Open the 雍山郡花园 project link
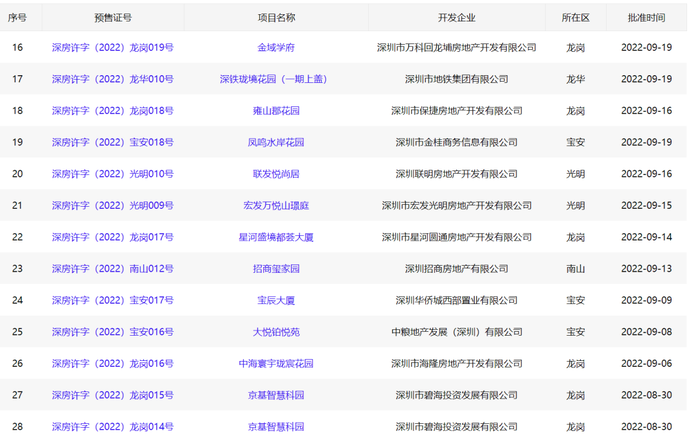This screenshot has width=700, height=442. point(276,111)
